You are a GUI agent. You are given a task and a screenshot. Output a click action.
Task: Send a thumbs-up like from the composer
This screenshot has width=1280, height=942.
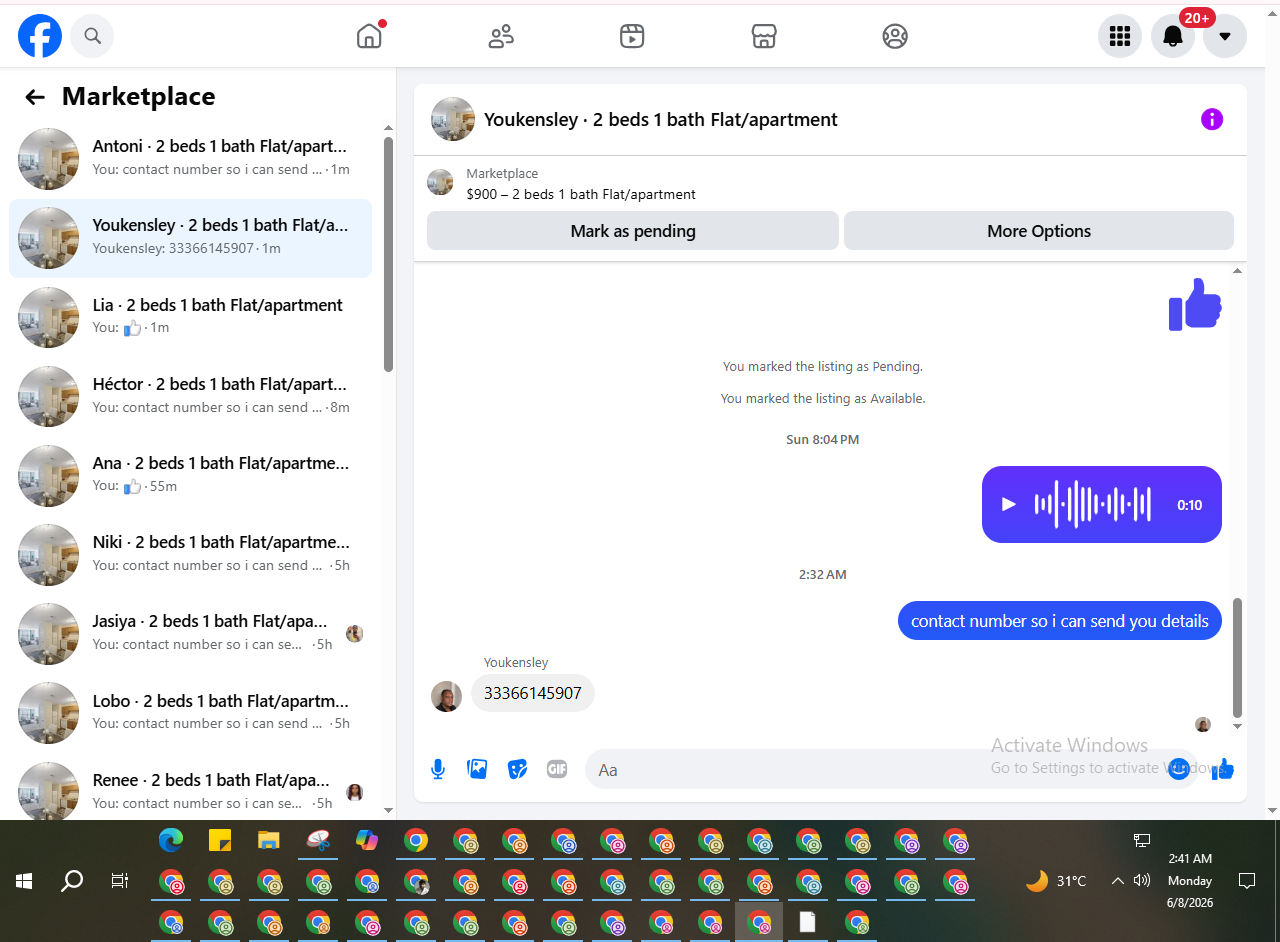tap(1223, 769)
